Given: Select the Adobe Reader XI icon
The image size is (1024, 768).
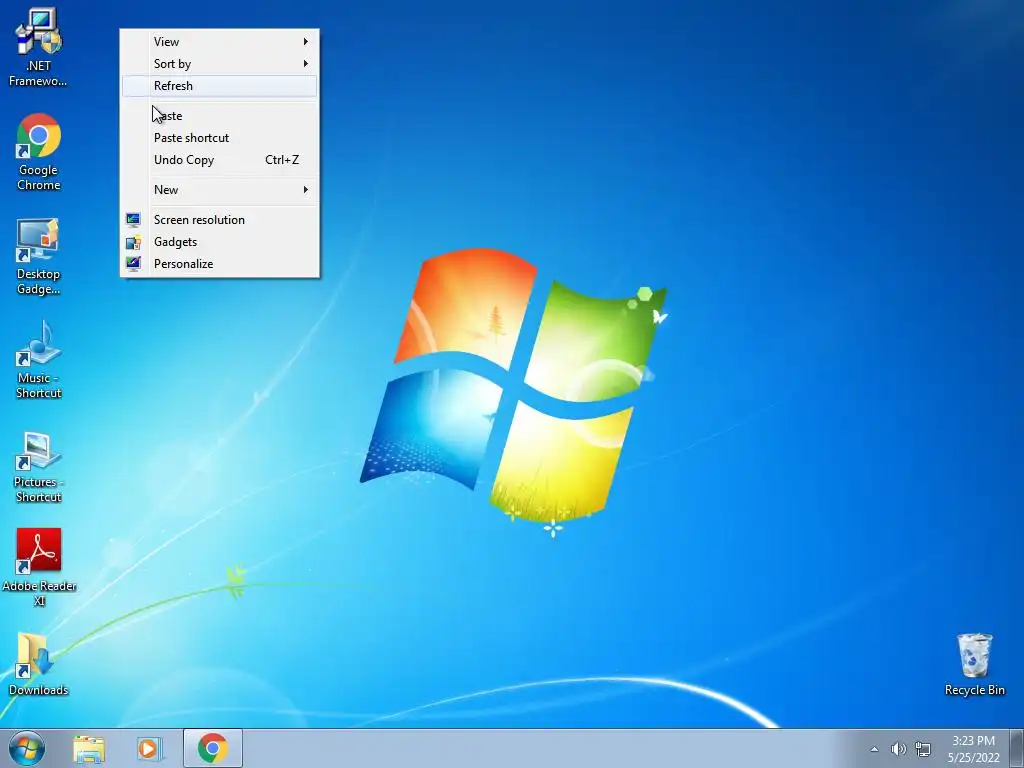Looking at the screenshot, I should [x=39, y=568].
